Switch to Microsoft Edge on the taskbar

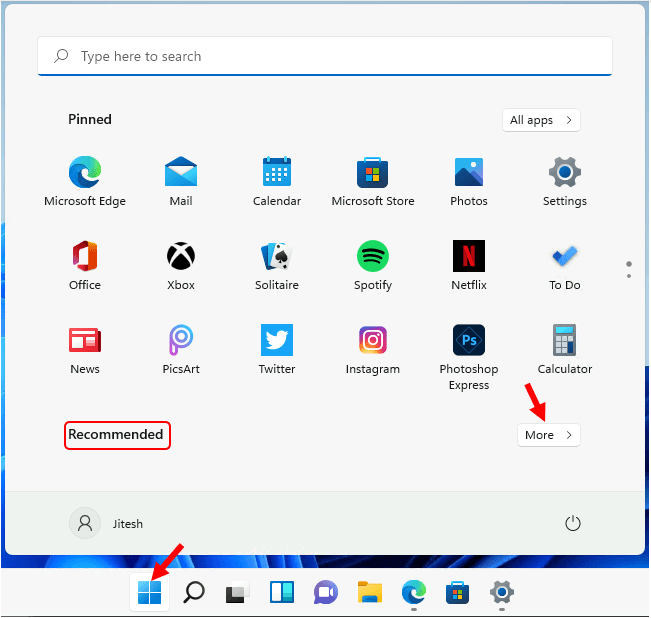(x=414, y=592)
